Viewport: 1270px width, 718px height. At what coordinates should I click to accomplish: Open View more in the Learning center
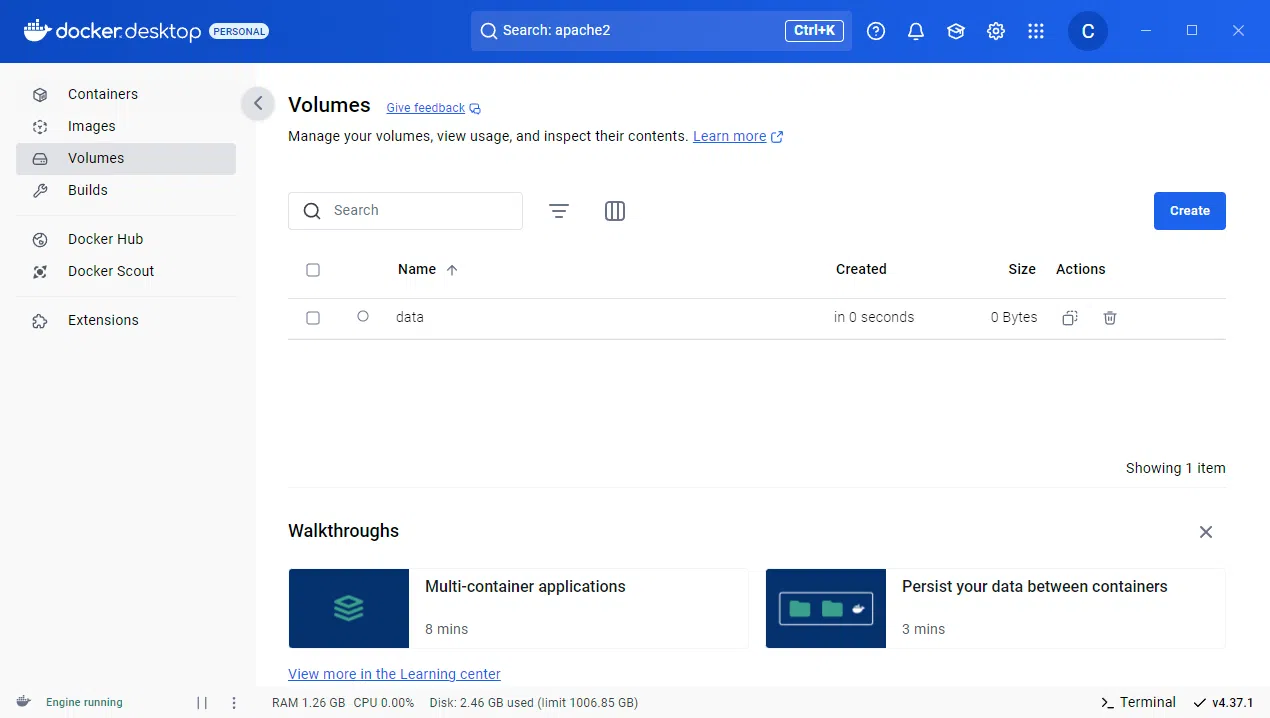click(394, 673)
